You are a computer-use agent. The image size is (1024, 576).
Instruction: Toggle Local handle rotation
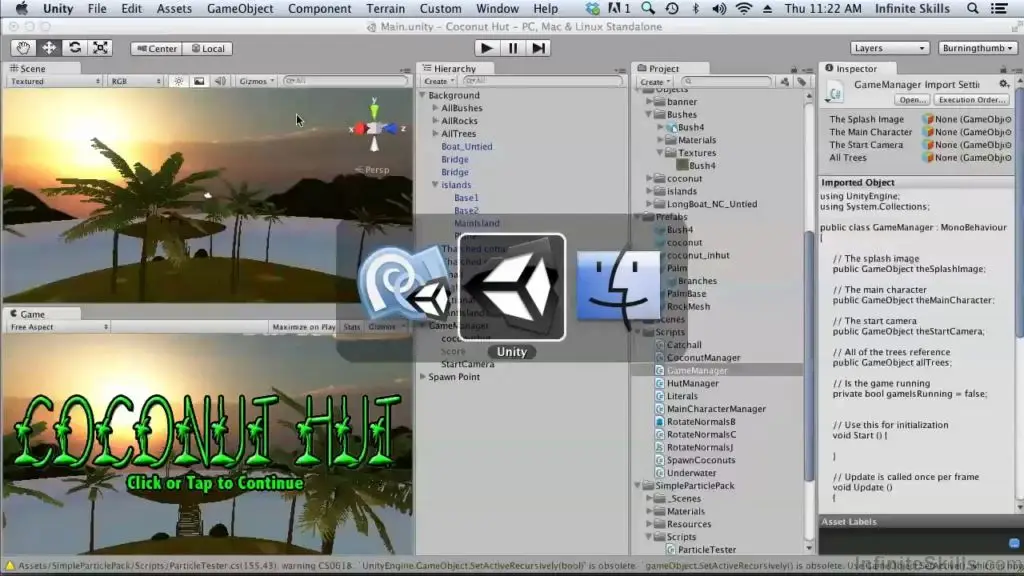point(208,48)
